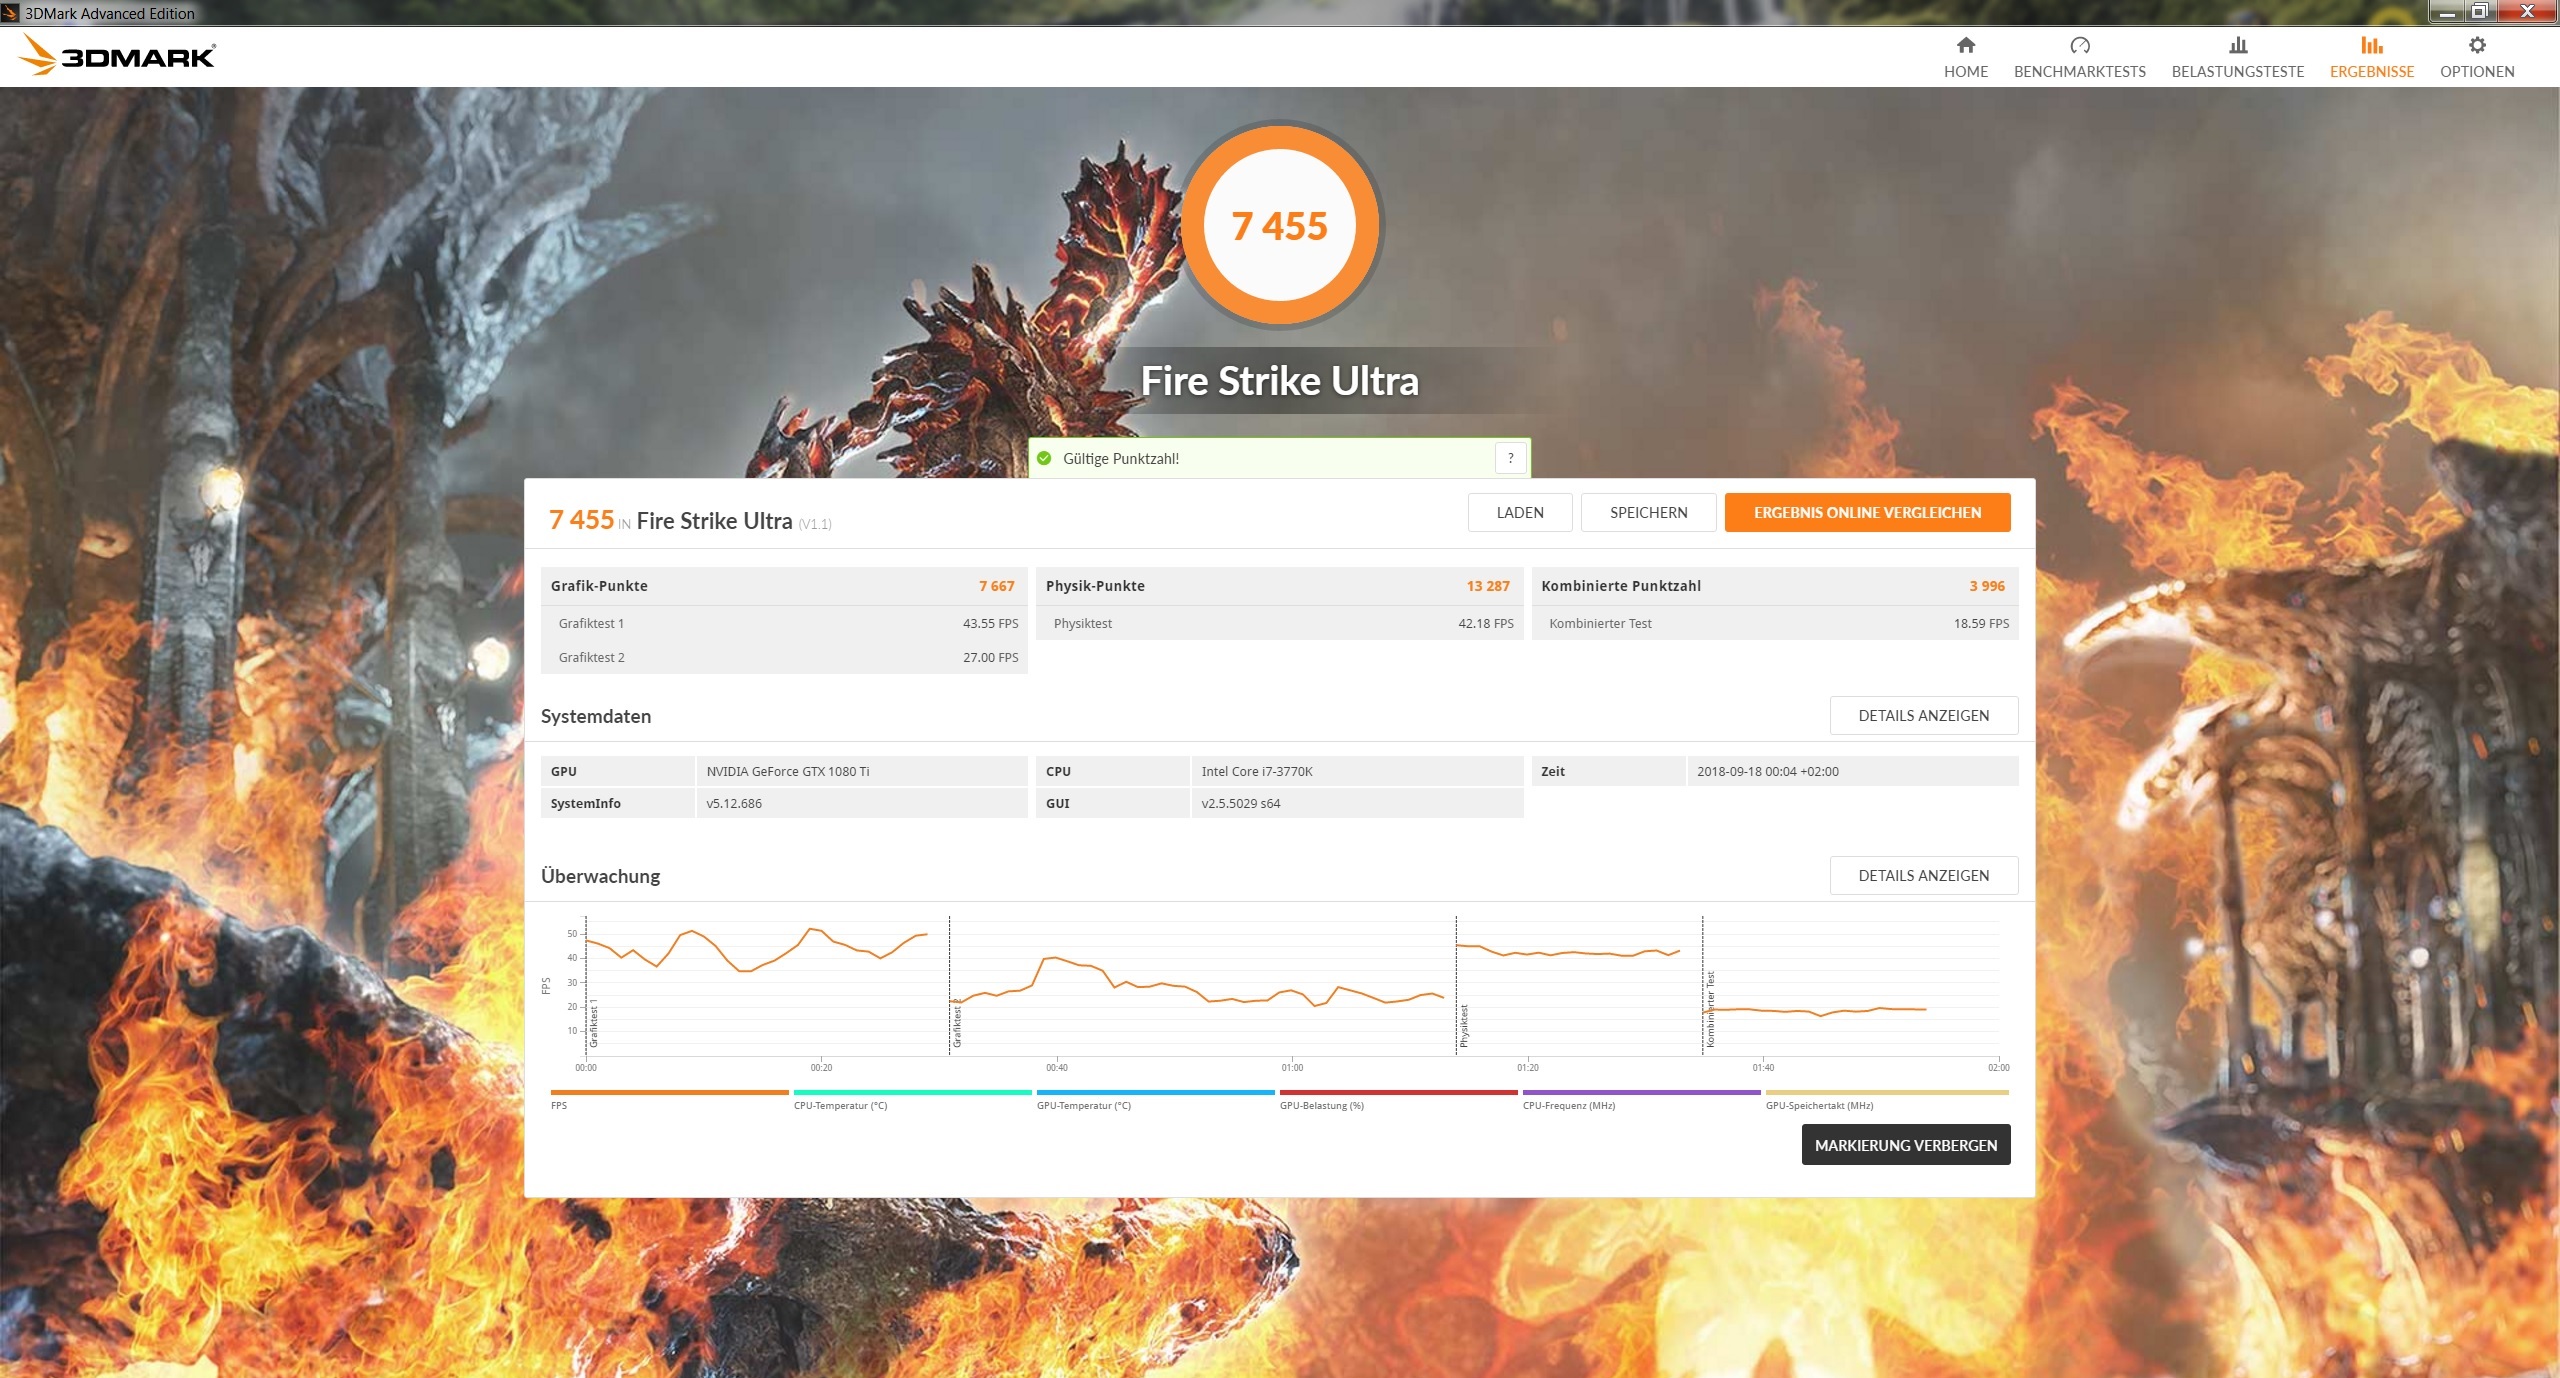This screenshot has width=2560, height=1378.
Task: Expand Überwachung with Details anzeigen
Action: point(1922,875)
